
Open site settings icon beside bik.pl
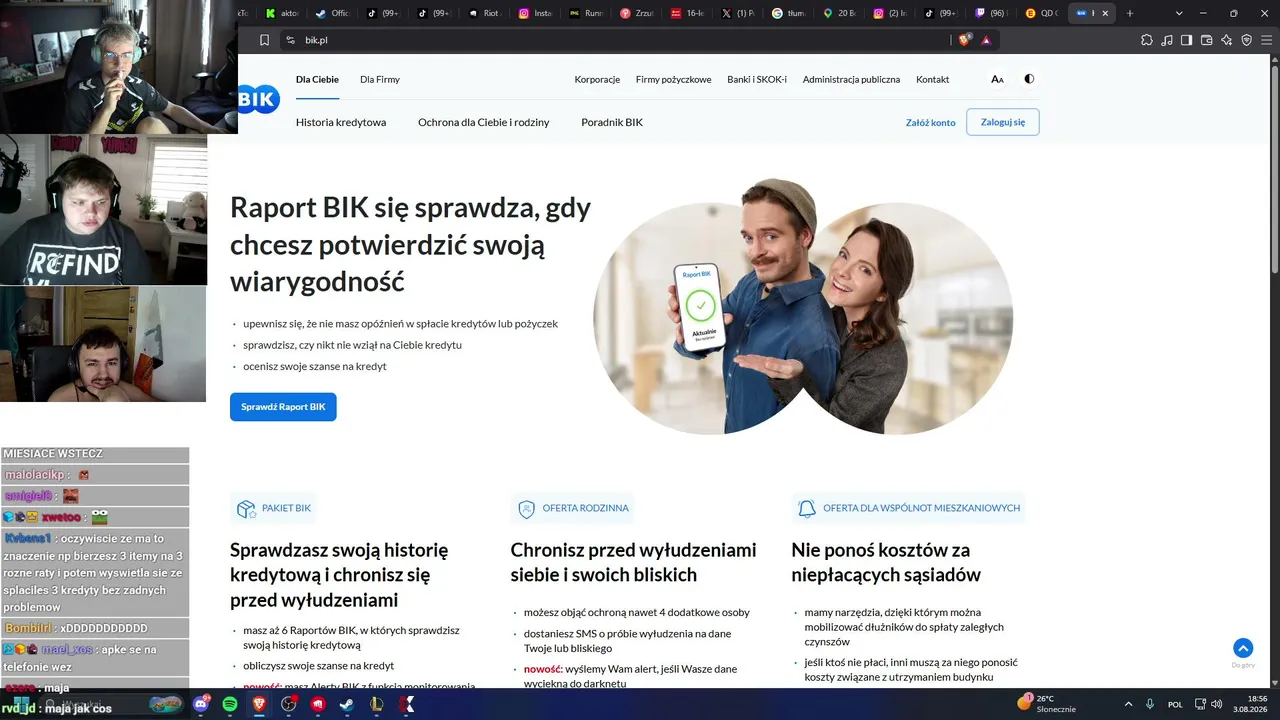coord(290,40)
